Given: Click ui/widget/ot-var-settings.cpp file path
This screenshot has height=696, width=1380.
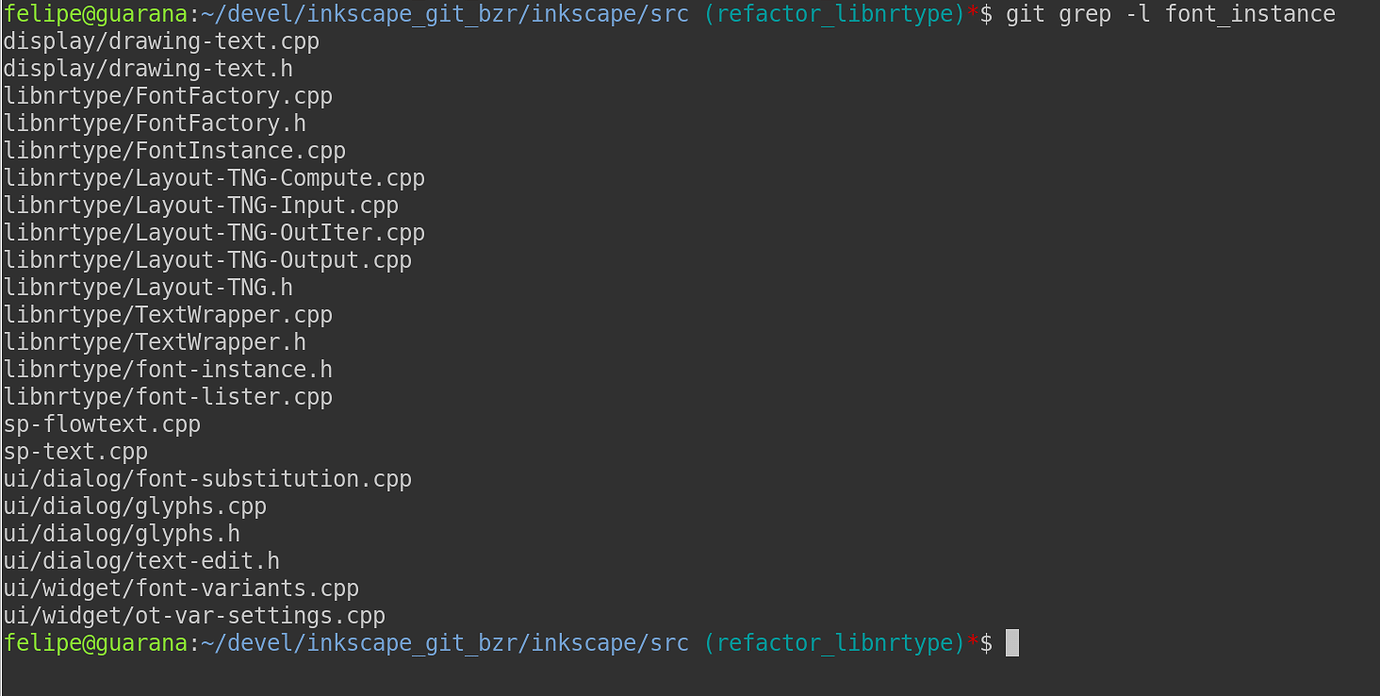Looking at the screenshot, I should (194, 616).
